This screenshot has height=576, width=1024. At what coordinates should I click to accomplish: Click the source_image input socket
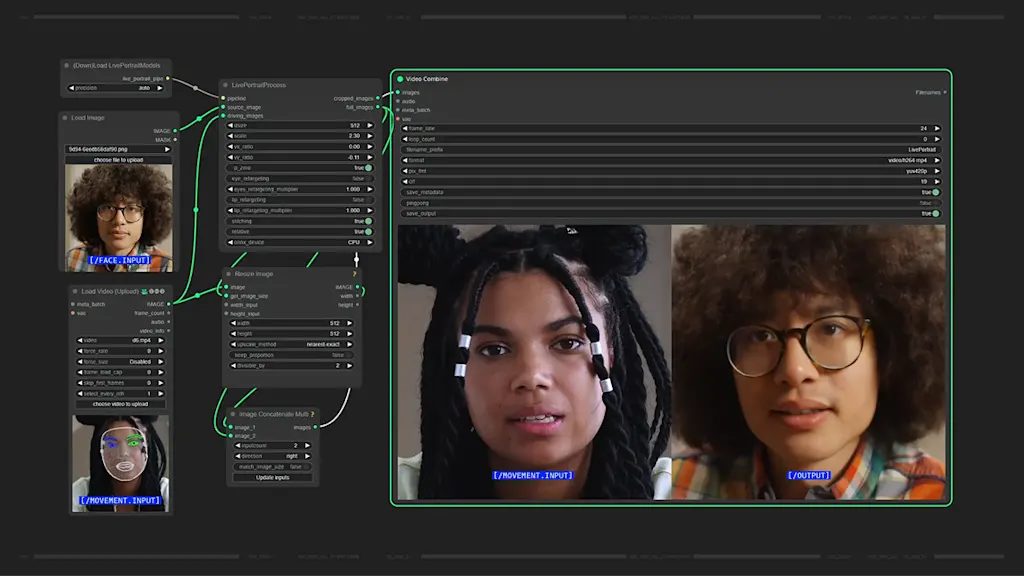coord(223,107)
